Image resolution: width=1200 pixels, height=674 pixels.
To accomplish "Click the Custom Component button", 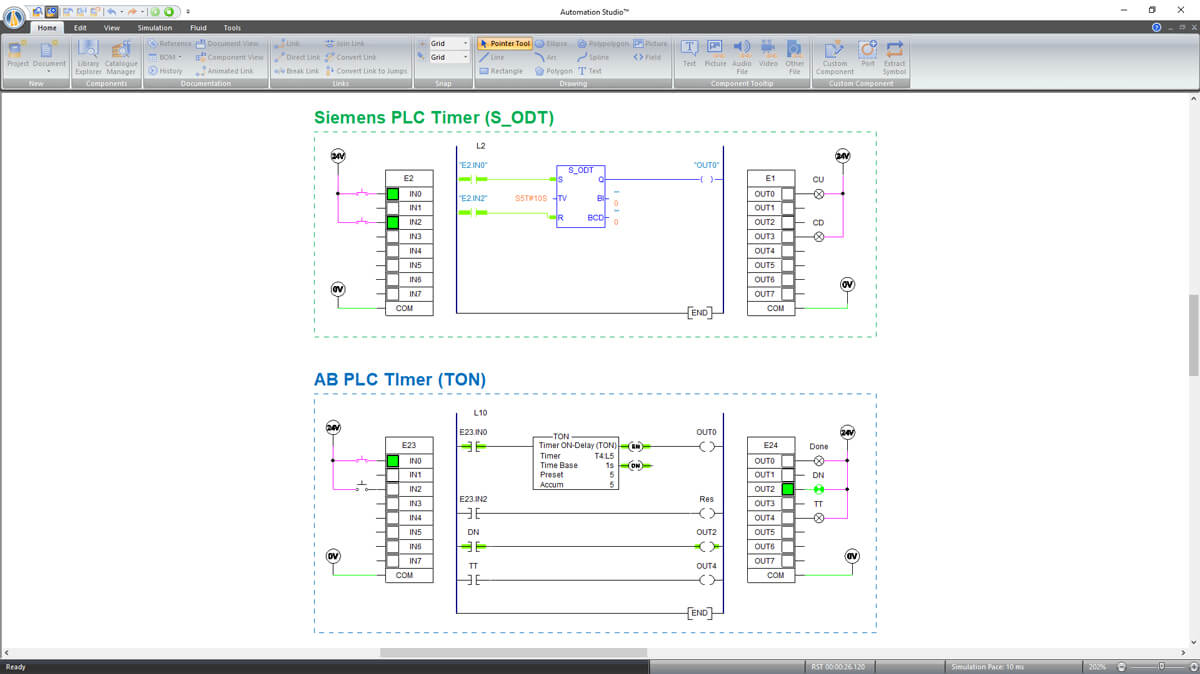I will click(x=834, y=57).
